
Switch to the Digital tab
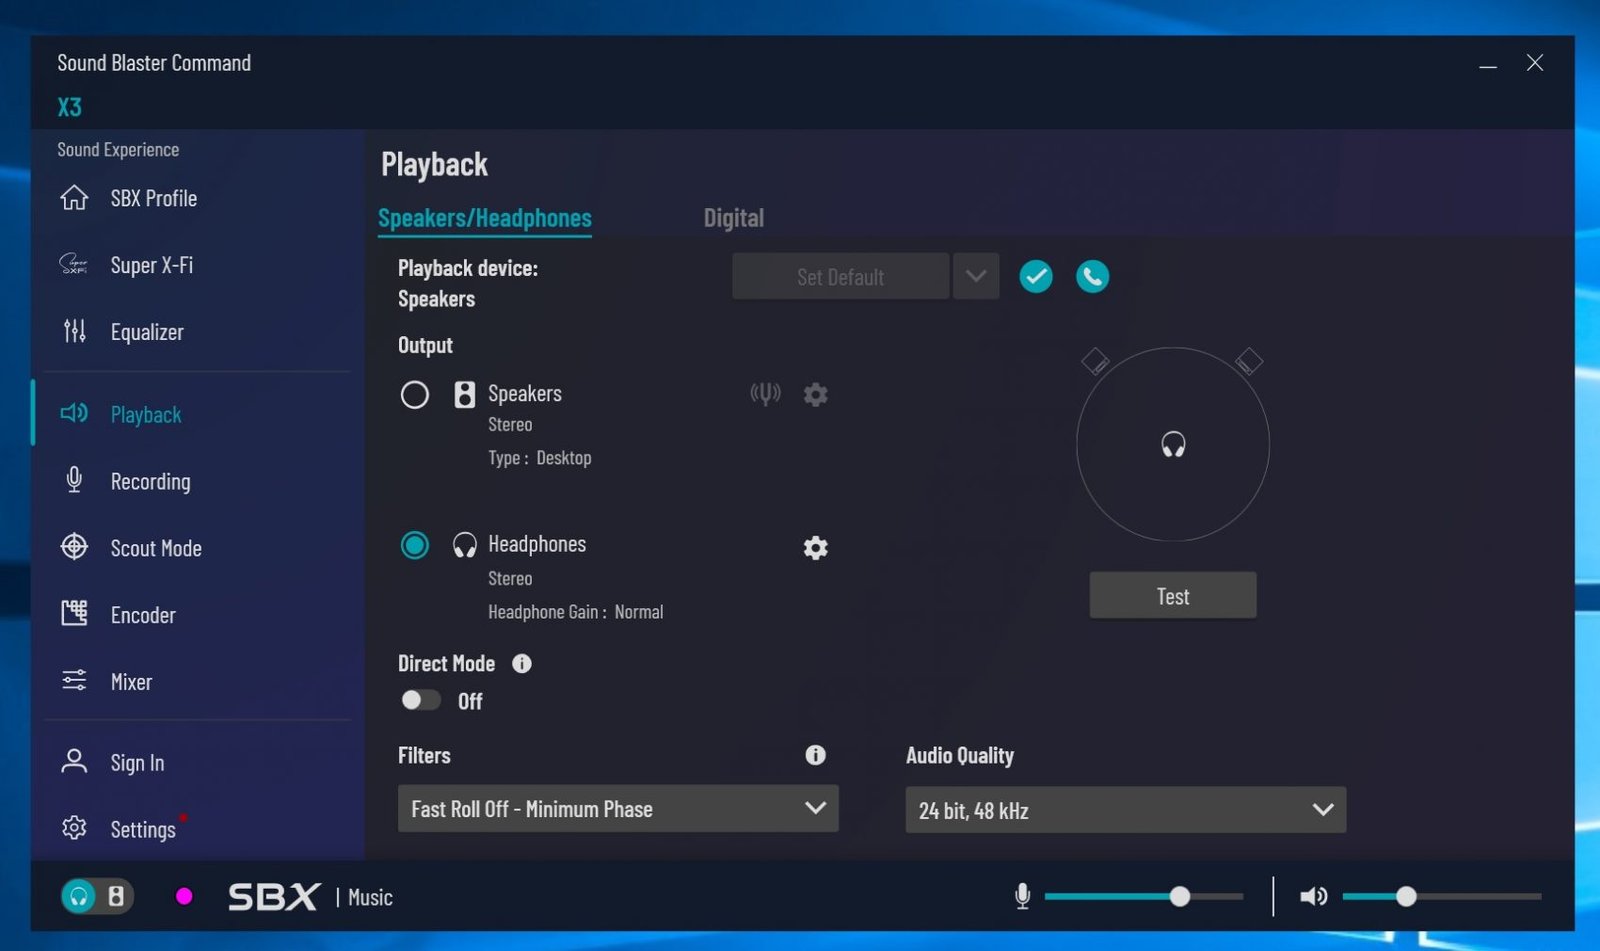pyautogui.click(x=734, y=218)
